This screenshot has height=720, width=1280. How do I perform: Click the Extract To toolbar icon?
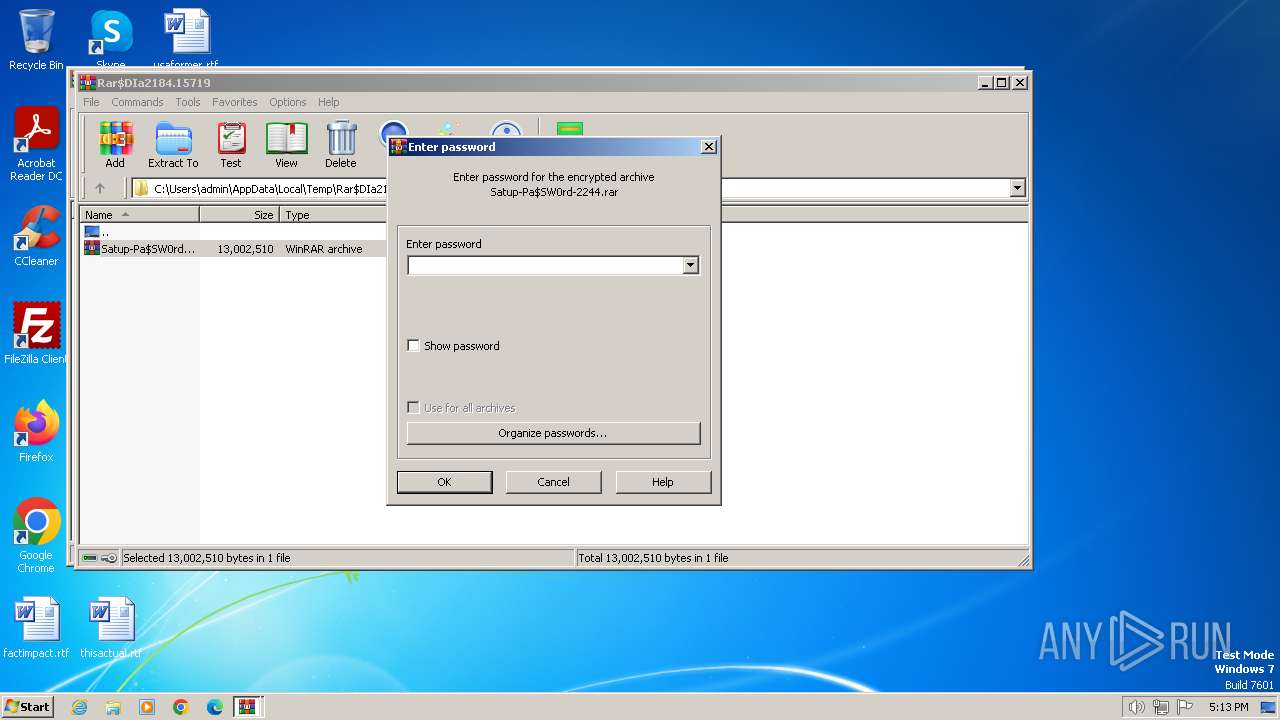click(173, 145)
